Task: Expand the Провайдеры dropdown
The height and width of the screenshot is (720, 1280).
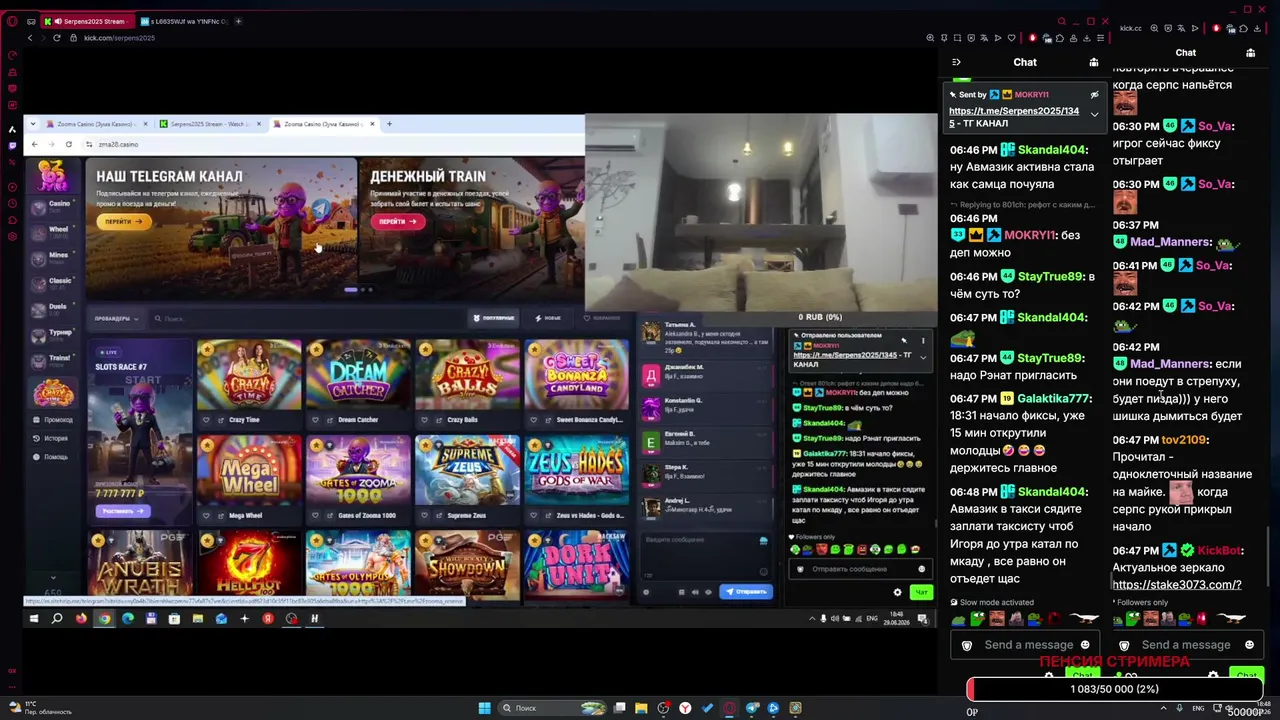Action: pyautogui.click(x=115, y=318)
